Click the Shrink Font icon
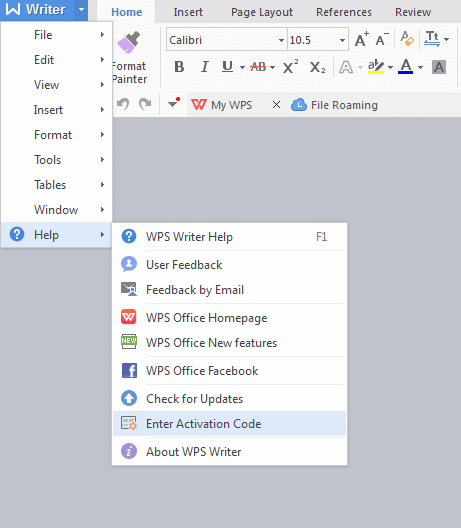Viewport: 461px width, 528px height. pyautogui.click(x=382, y=39)
